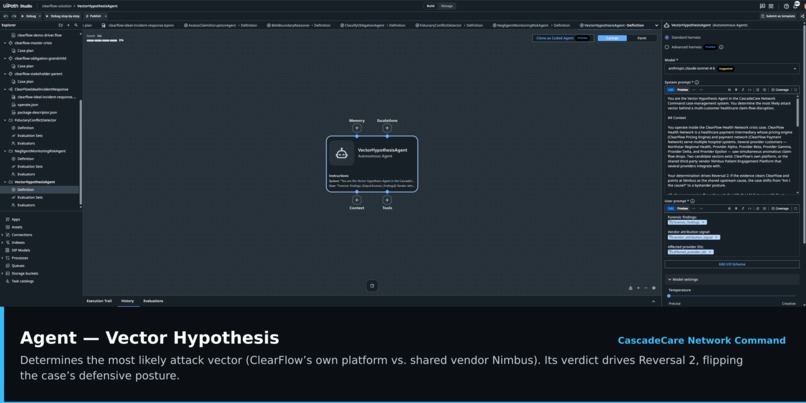The image size is (806, 403).
Task: Add context via plus above Context label
Action: 357,200
